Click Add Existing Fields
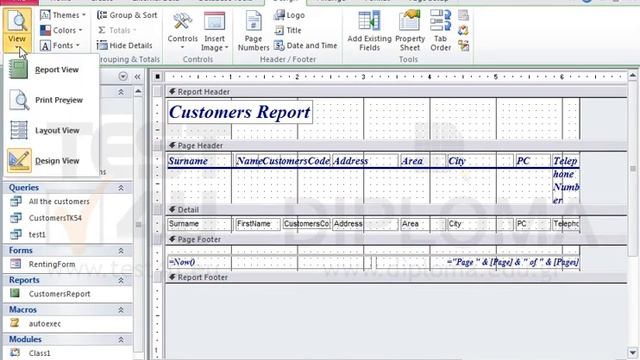640x360 pixels. coord(369,31)
